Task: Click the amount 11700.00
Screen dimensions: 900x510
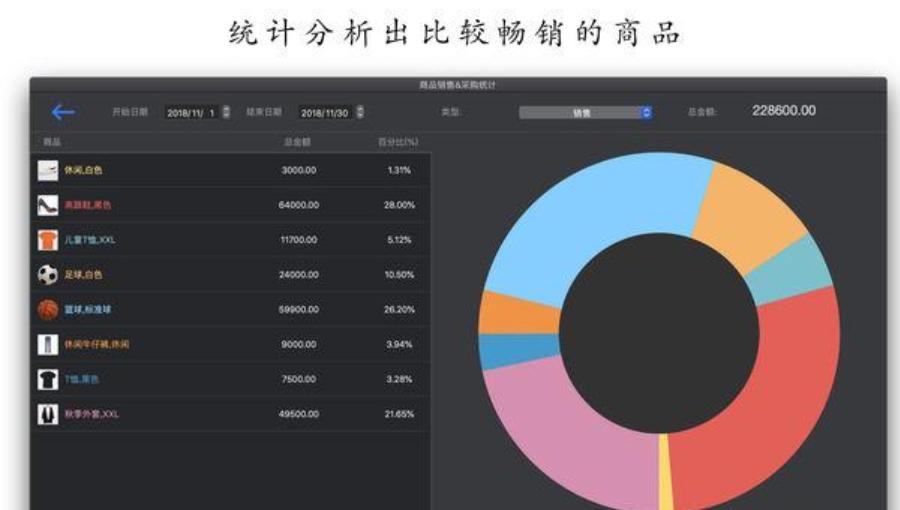Action: [298, 240]
